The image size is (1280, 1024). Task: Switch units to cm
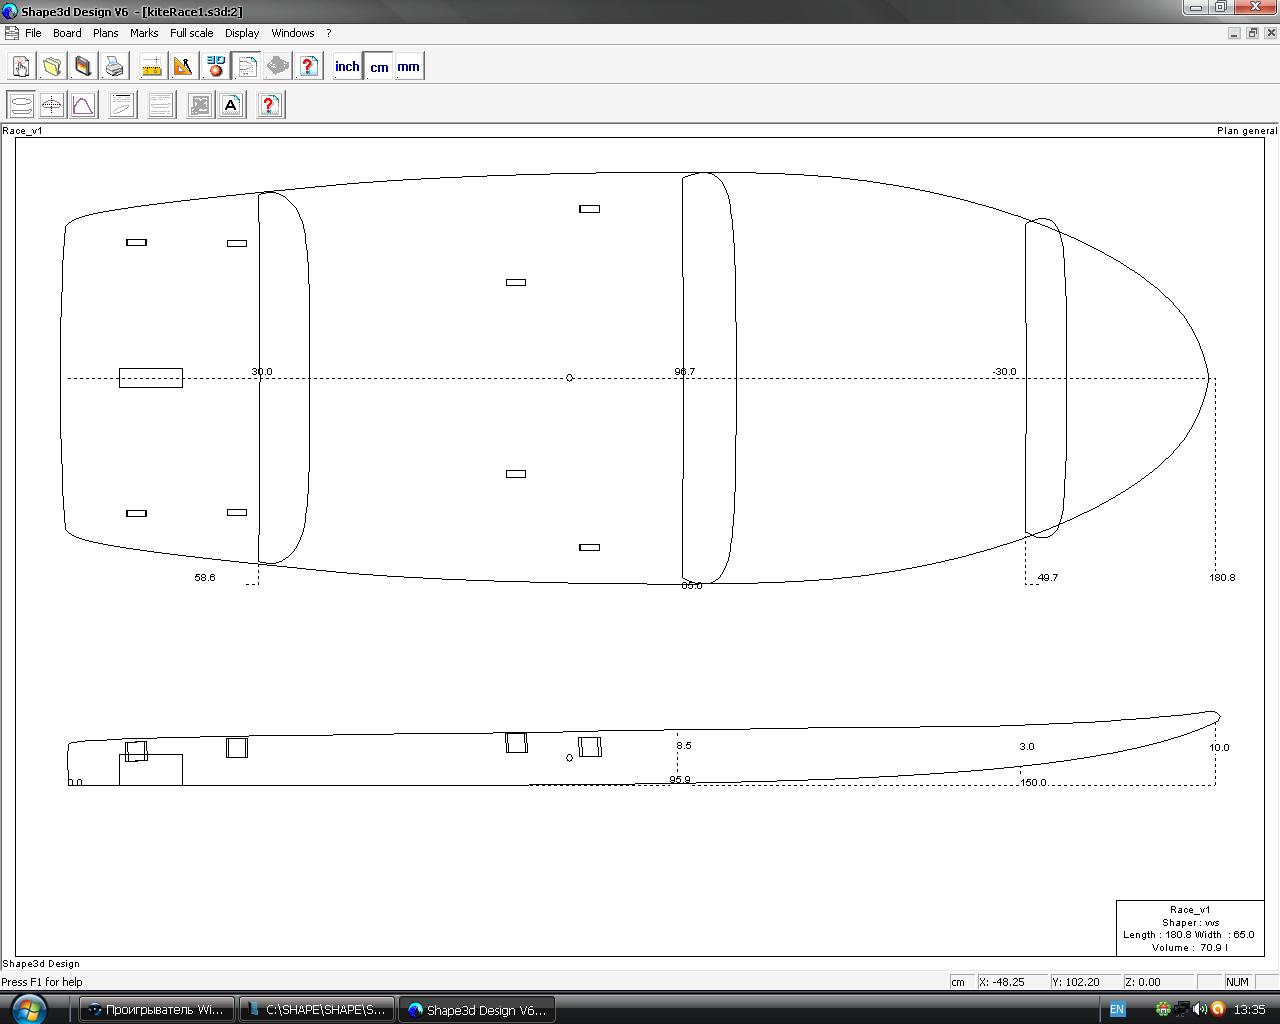(x=379, y=67)
